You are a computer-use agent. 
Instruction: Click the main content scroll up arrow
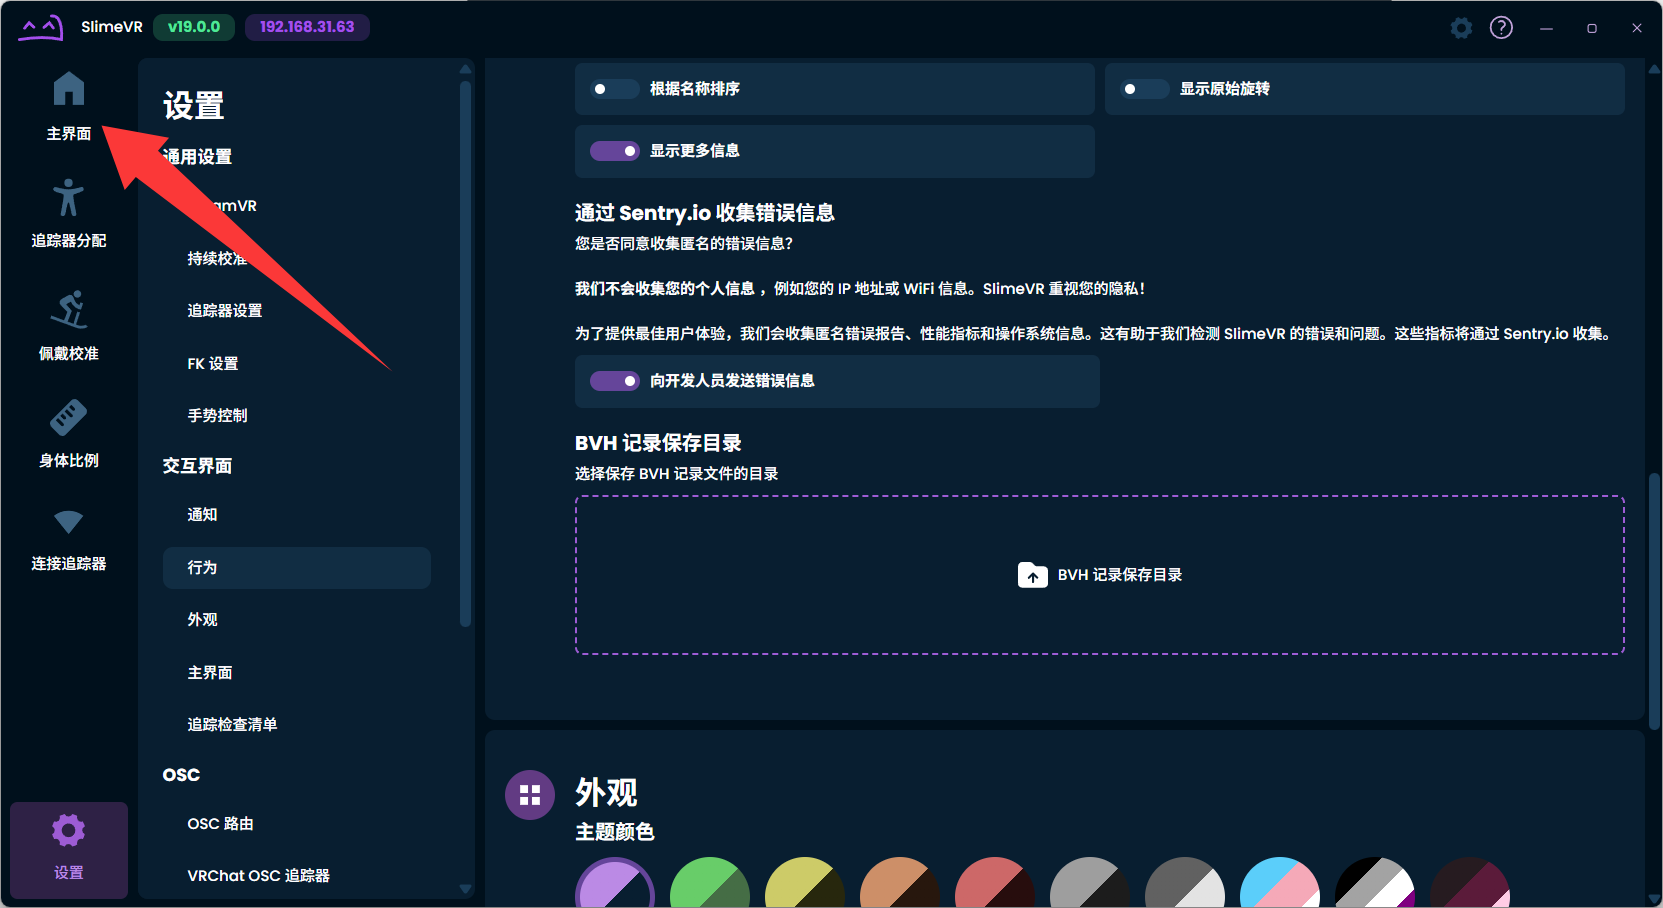click(1654, 69)
